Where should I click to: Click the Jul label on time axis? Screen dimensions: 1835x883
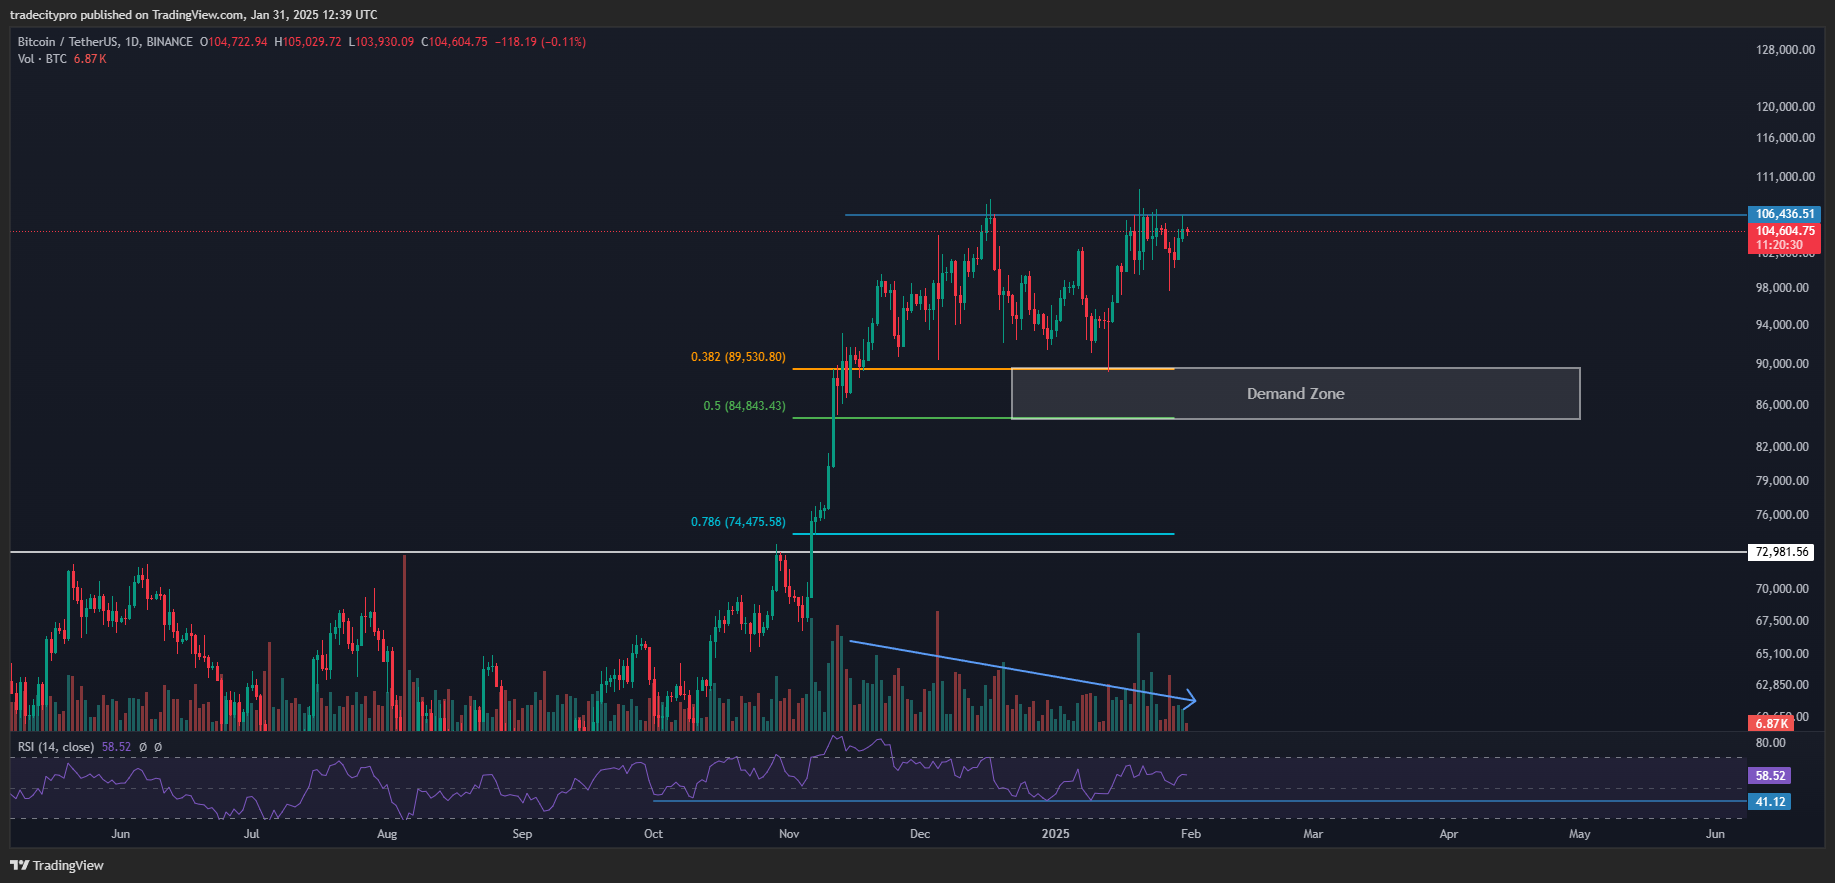pos(251,834)
